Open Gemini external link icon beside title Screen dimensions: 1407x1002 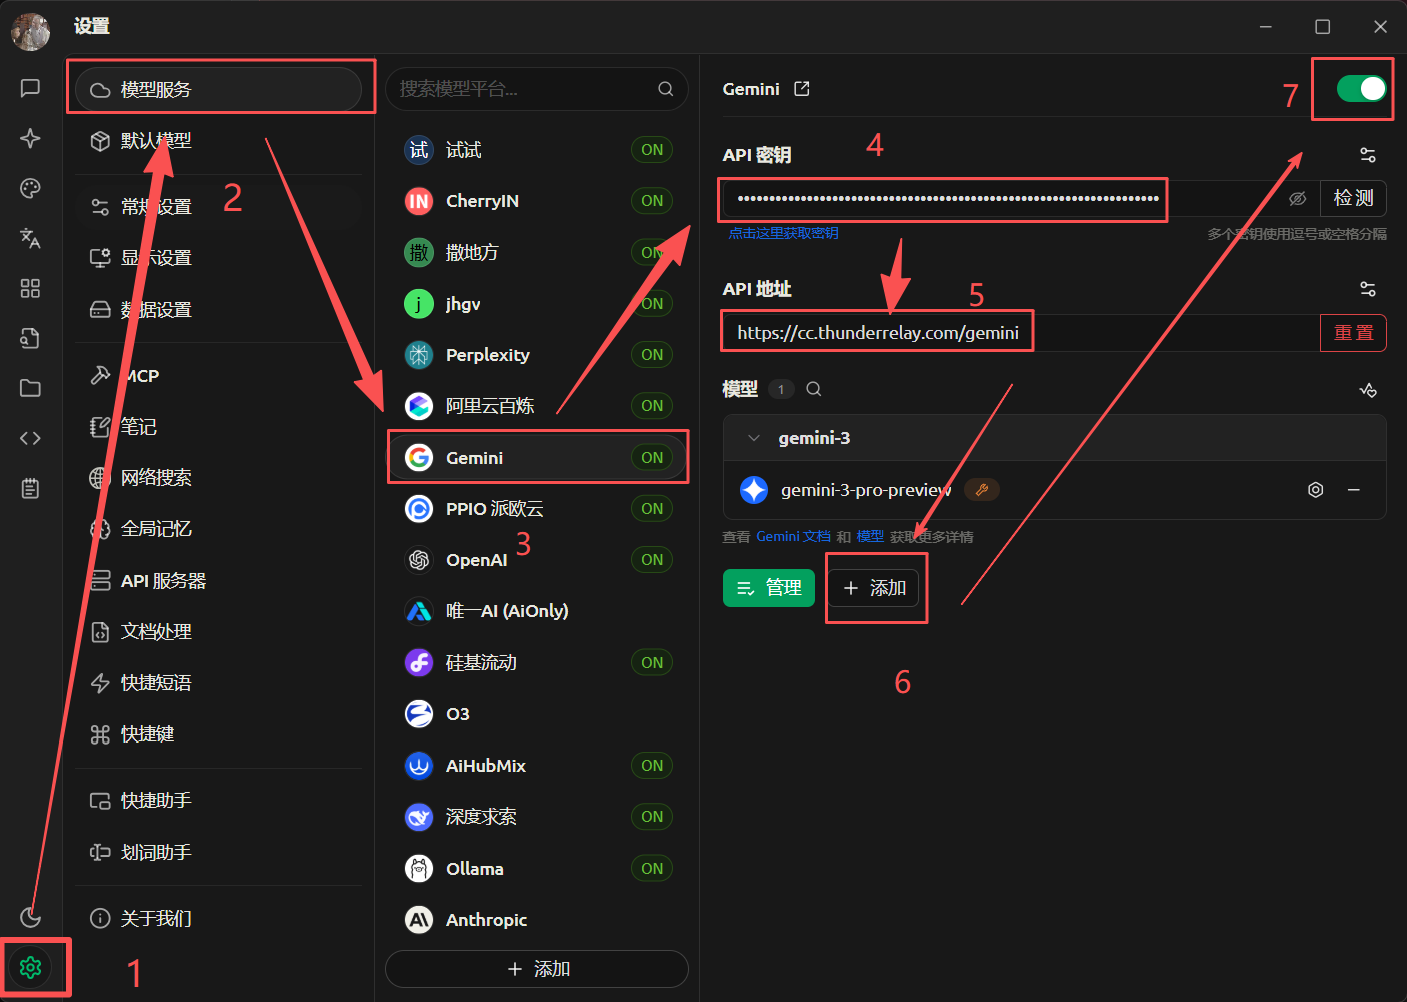coord(801,89)
